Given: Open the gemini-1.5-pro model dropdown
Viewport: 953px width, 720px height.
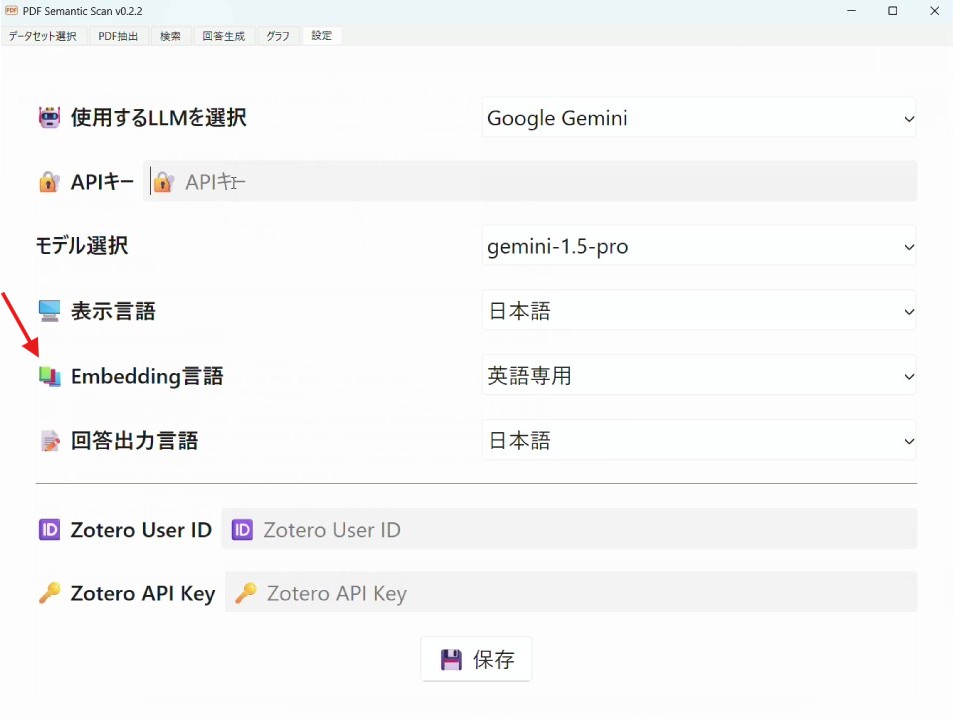Looking at the screenshot, I should click(699, 246).
